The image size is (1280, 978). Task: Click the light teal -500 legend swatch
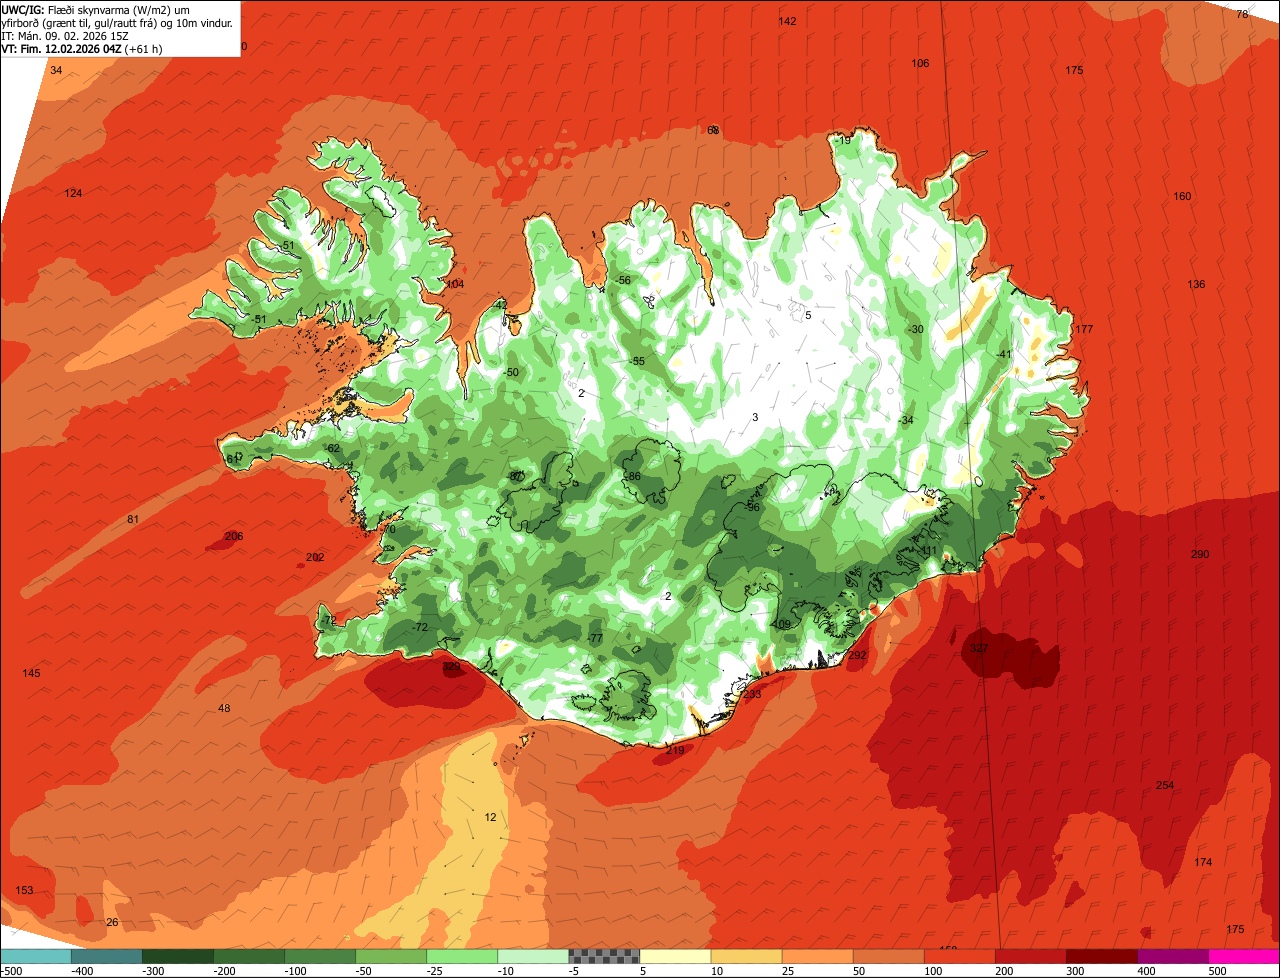(x=35, y=956)
